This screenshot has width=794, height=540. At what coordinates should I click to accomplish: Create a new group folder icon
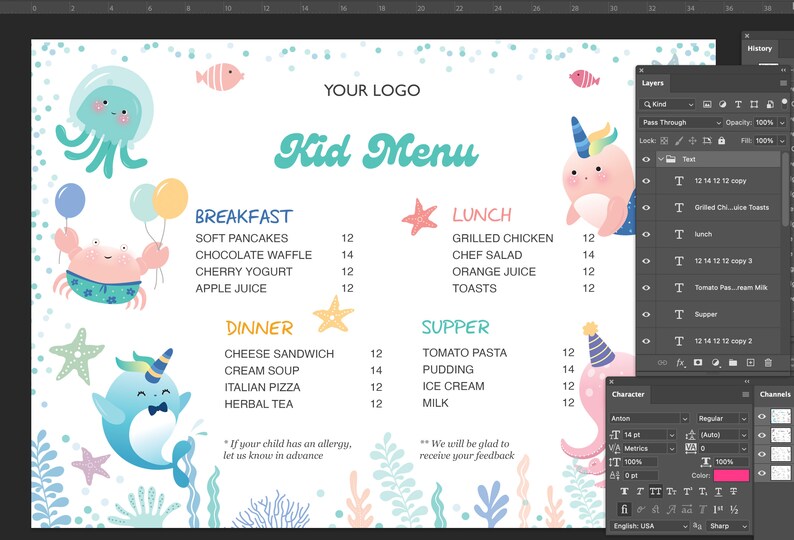[733, 363]
